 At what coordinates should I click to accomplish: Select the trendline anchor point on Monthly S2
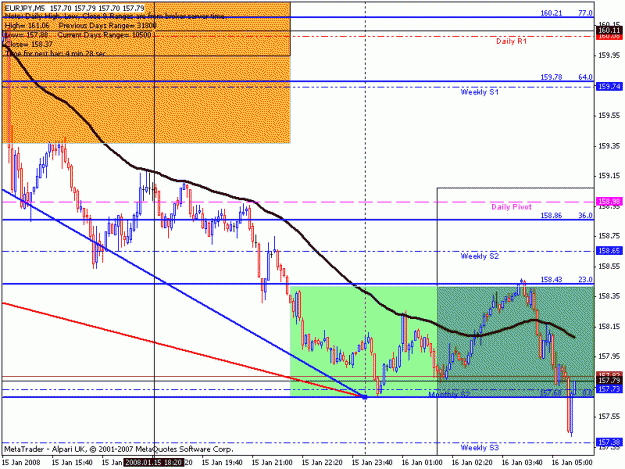tap(365, 397)
